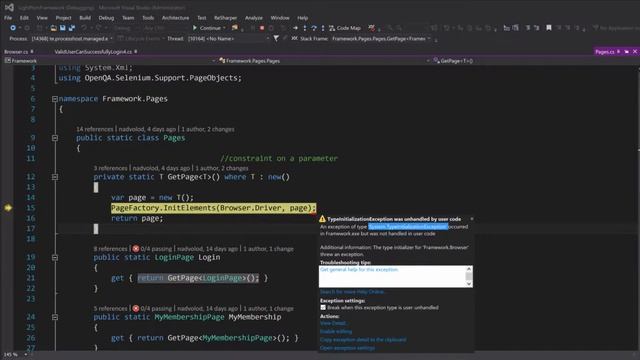Open the Continue button dropdown arrow
The image size is (640, 360).
224,28
